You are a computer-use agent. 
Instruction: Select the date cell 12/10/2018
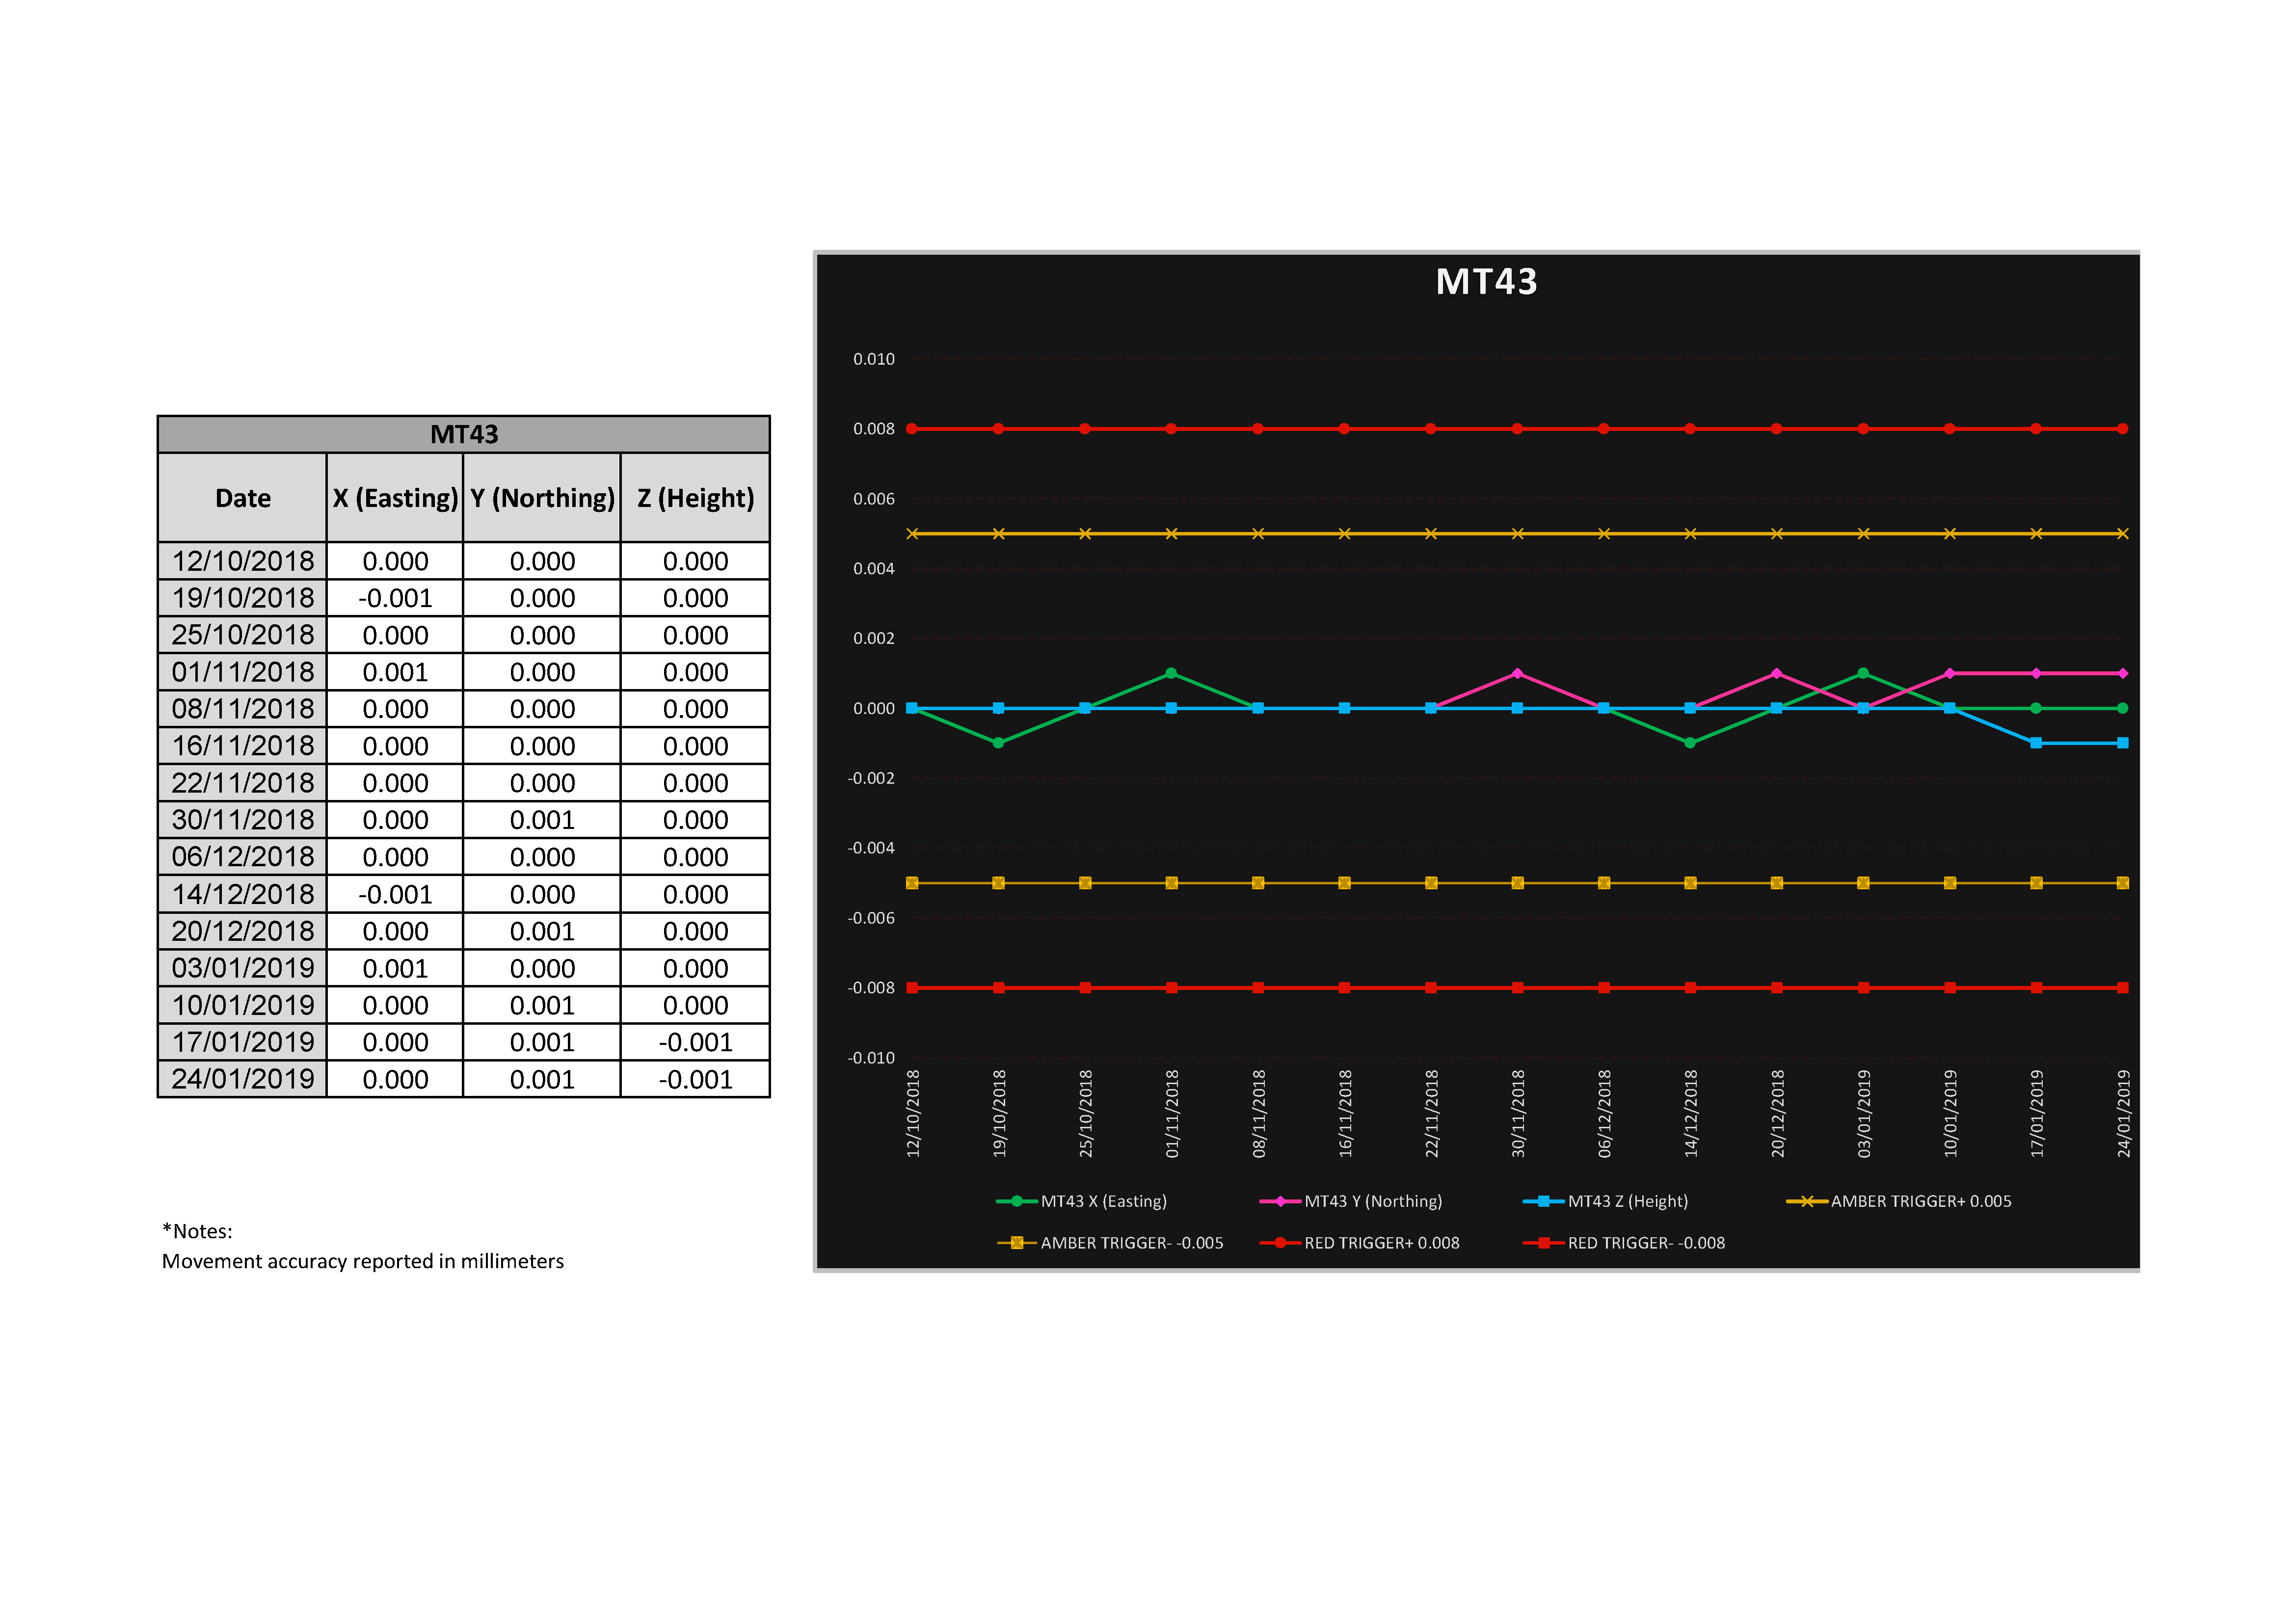[243, 561]
